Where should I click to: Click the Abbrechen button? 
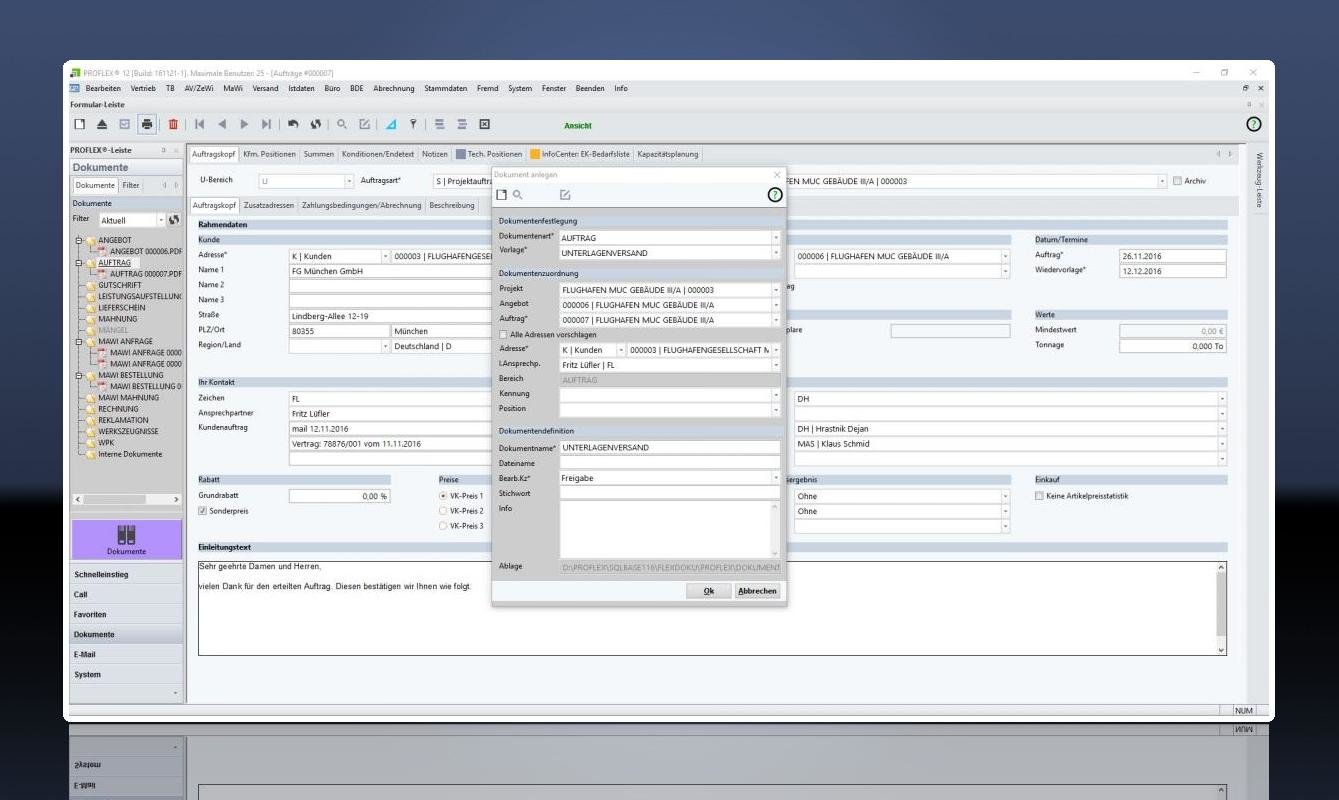(757, 591)
